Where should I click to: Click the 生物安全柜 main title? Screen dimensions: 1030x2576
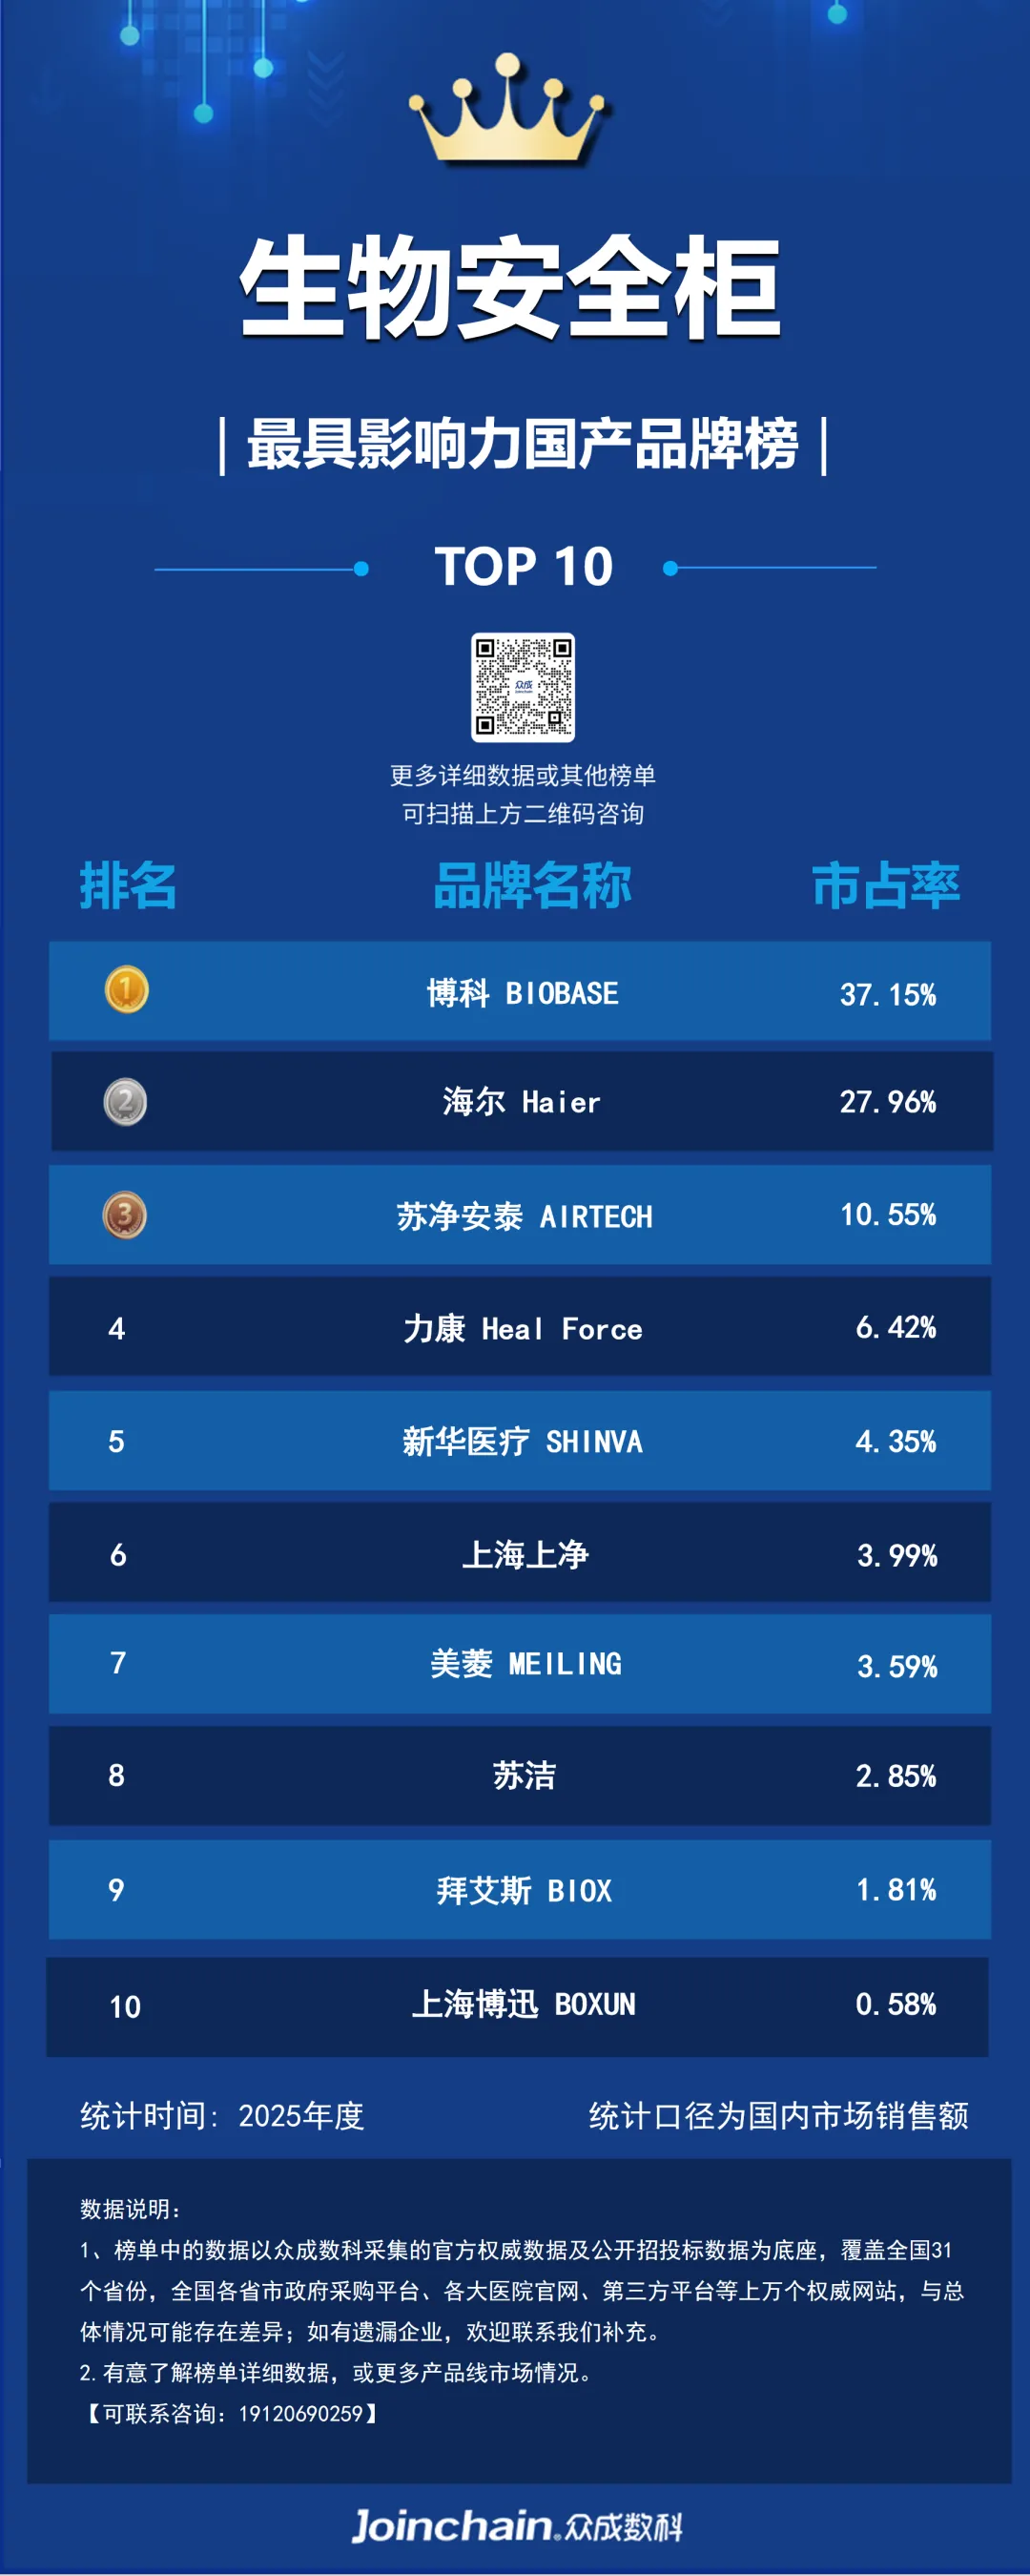(510, 288)
